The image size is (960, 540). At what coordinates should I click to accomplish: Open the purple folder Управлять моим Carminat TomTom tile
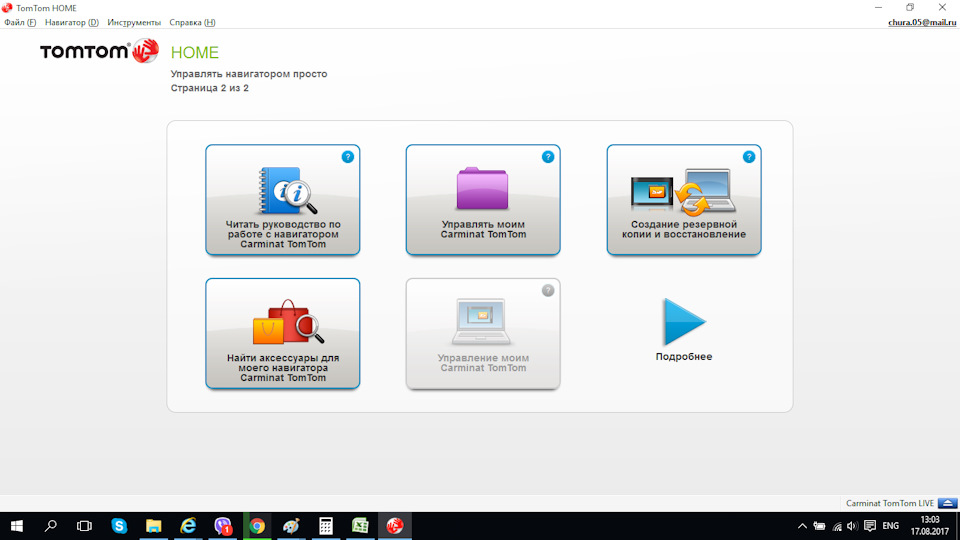coord(483,200)
